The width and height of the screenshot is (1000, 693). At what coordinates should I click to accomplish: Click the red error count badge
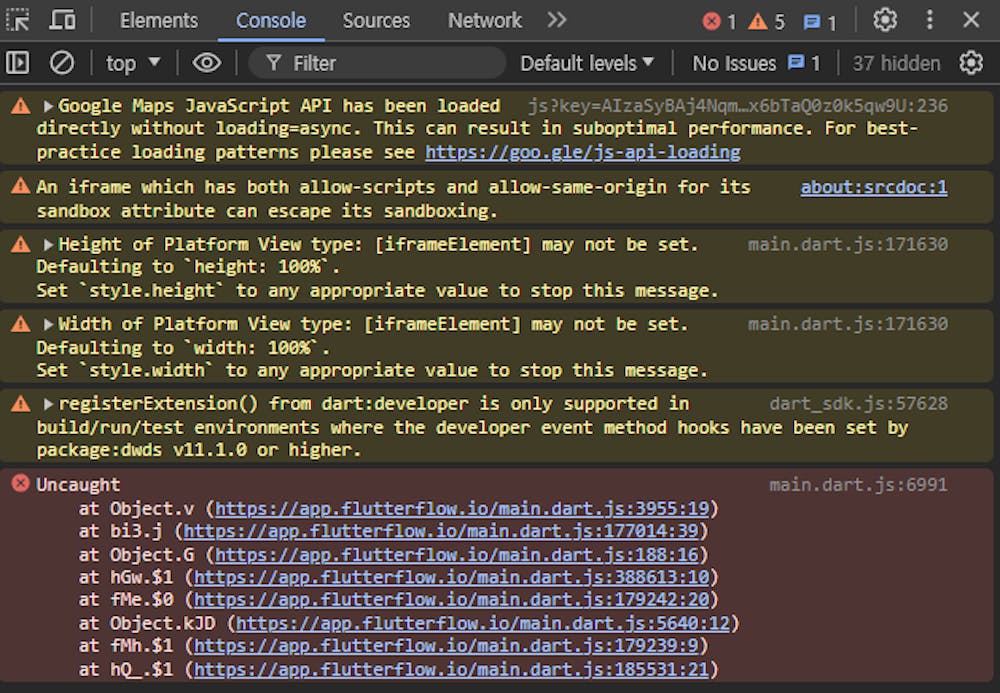click(x=719, y=21)
